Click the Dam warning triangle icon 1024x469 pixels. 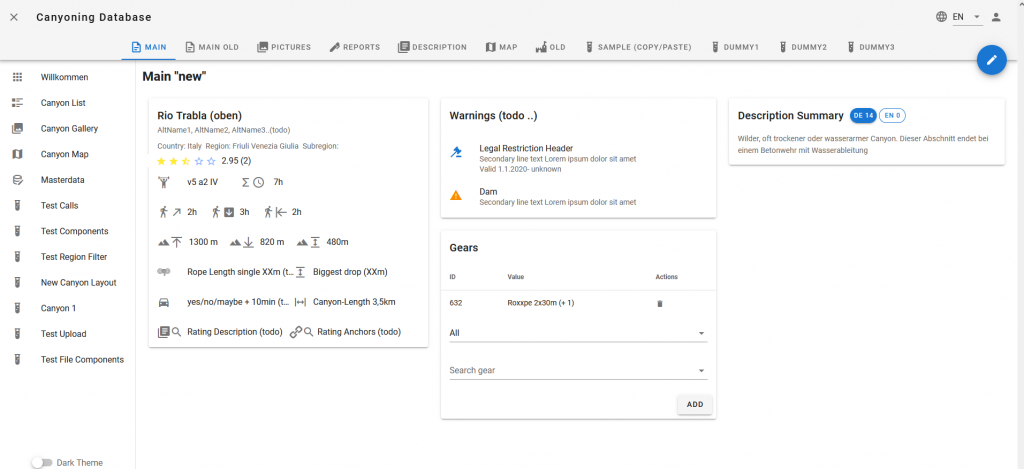pos(456,195)
